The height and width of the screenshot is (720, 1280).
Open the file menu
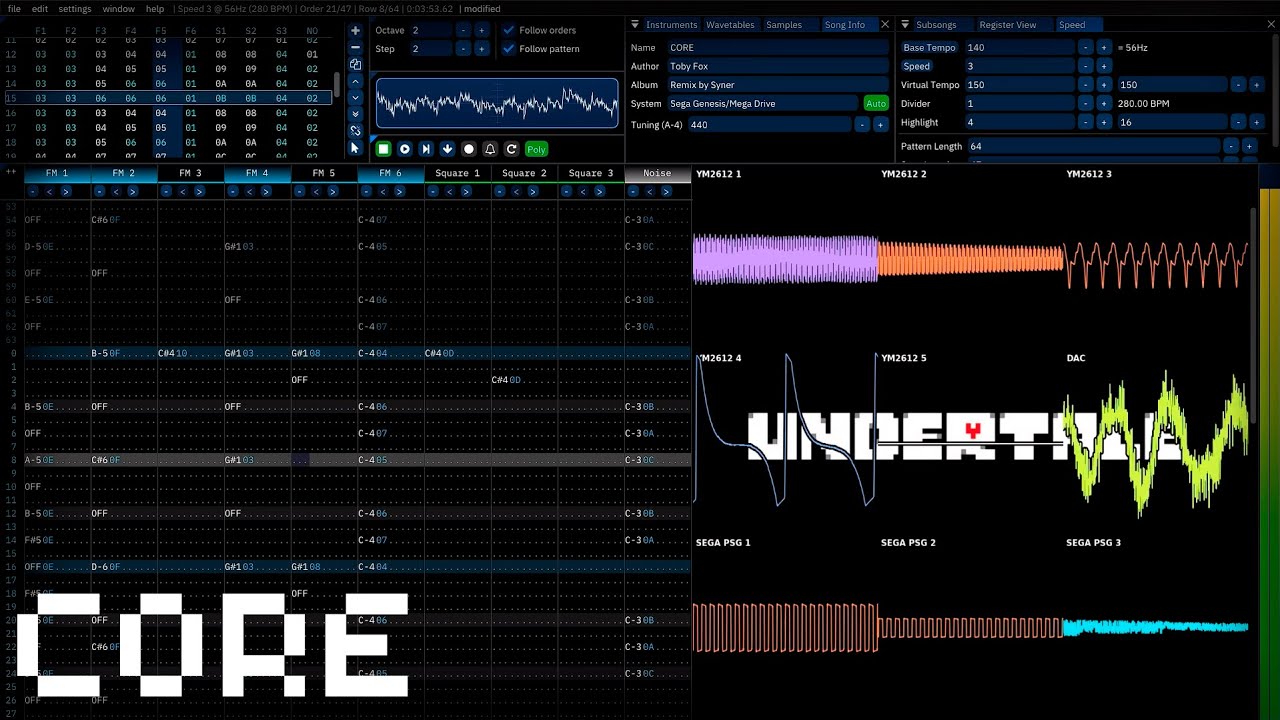pos(14,8)
